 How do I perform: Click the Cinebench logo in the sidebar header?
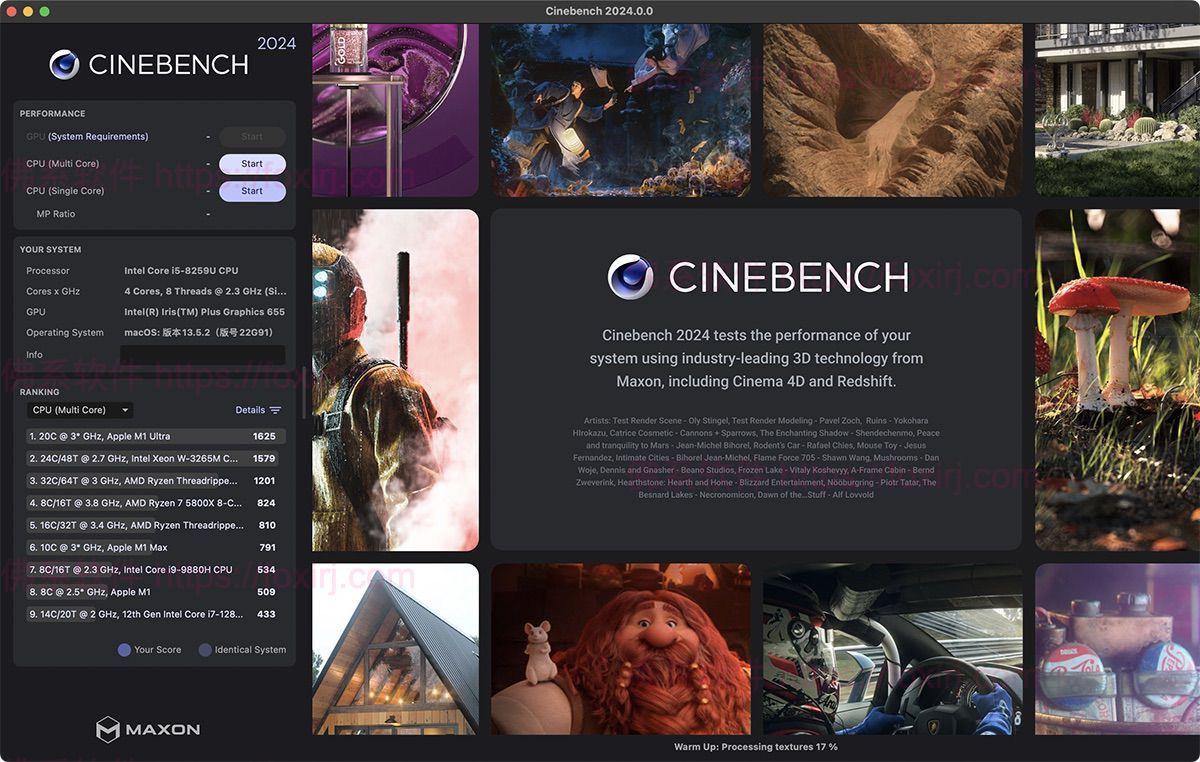click(x=63, y=65)
